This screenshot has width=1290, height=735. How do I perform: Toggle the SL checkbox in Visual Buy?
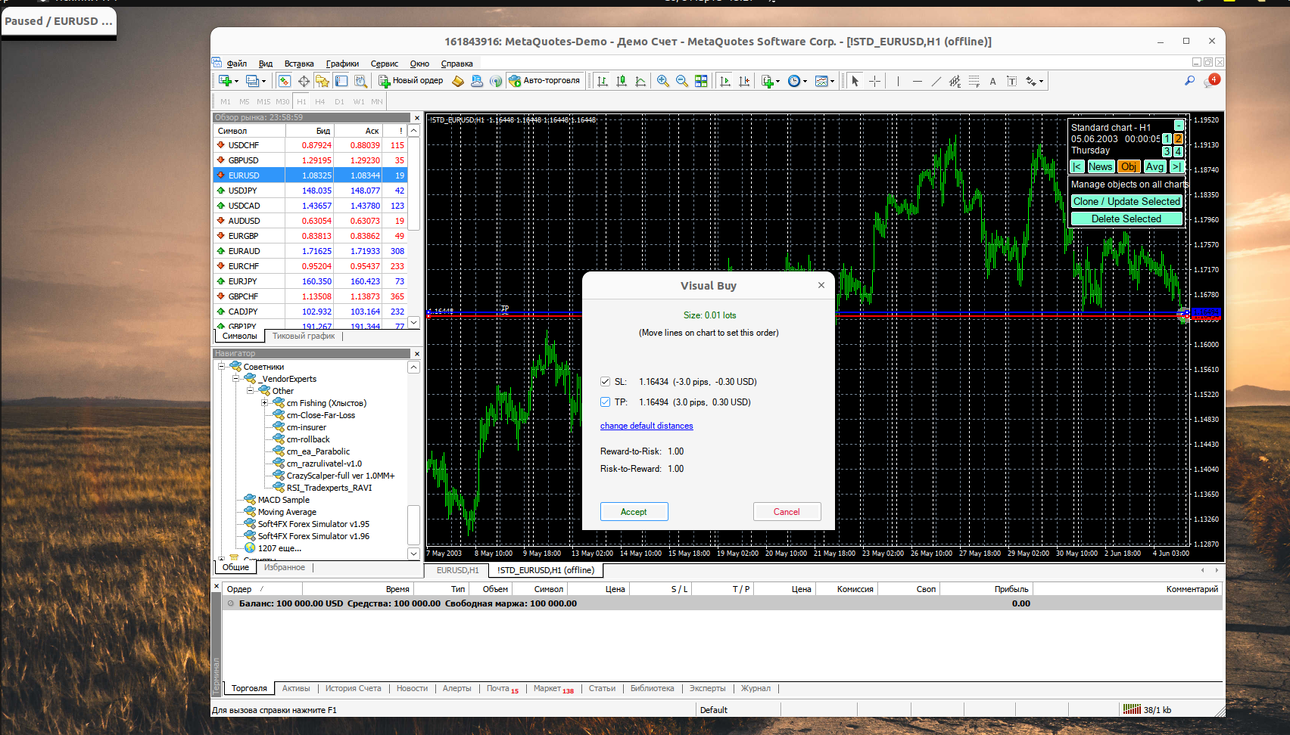click(605, 382)
